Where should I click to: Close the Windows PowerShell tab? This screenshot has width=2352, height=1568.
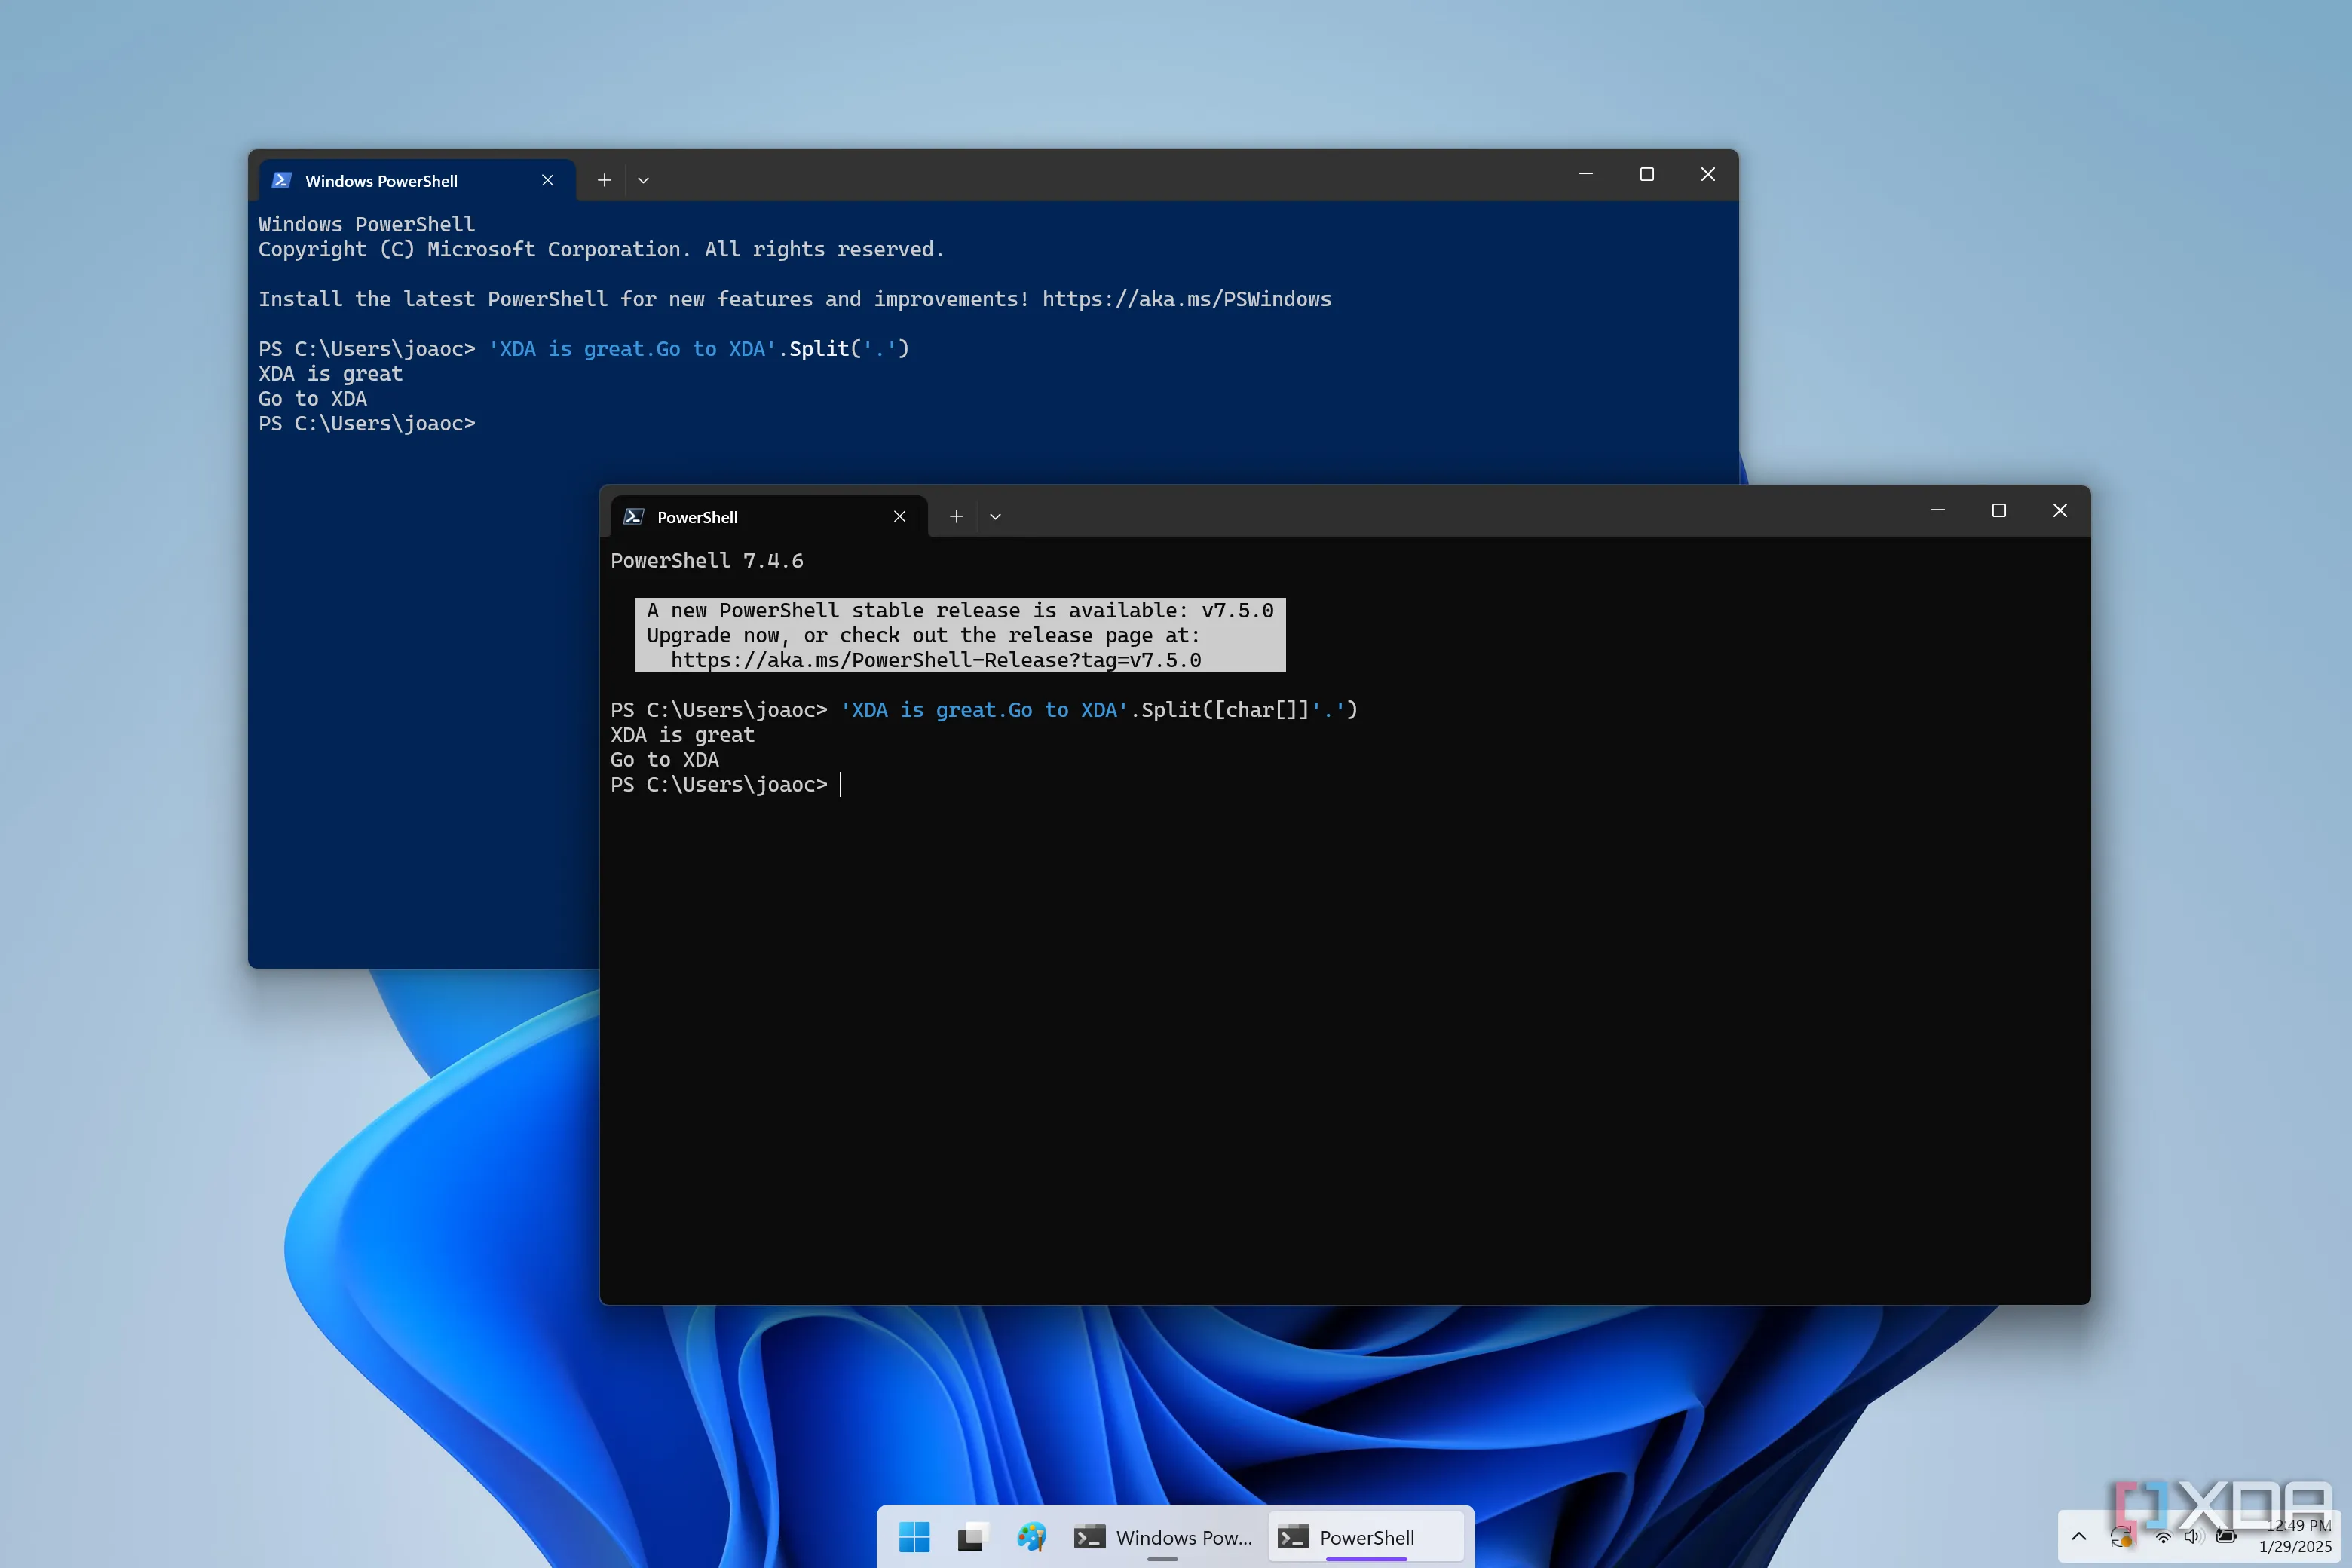tap(548, 181)
